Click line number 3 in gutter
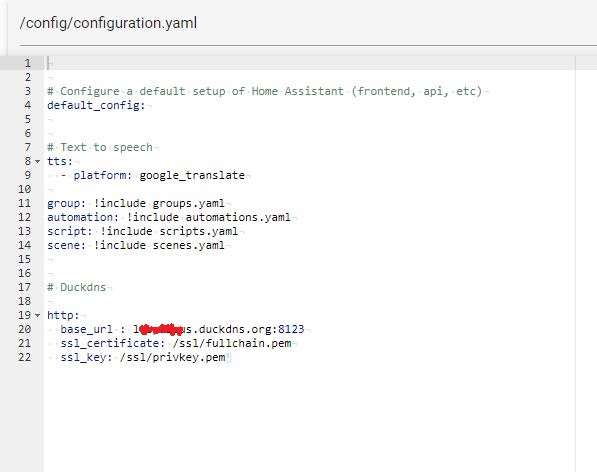Image resolution: width=597 pixels, height=472 pixels. [x=28, y=91]
